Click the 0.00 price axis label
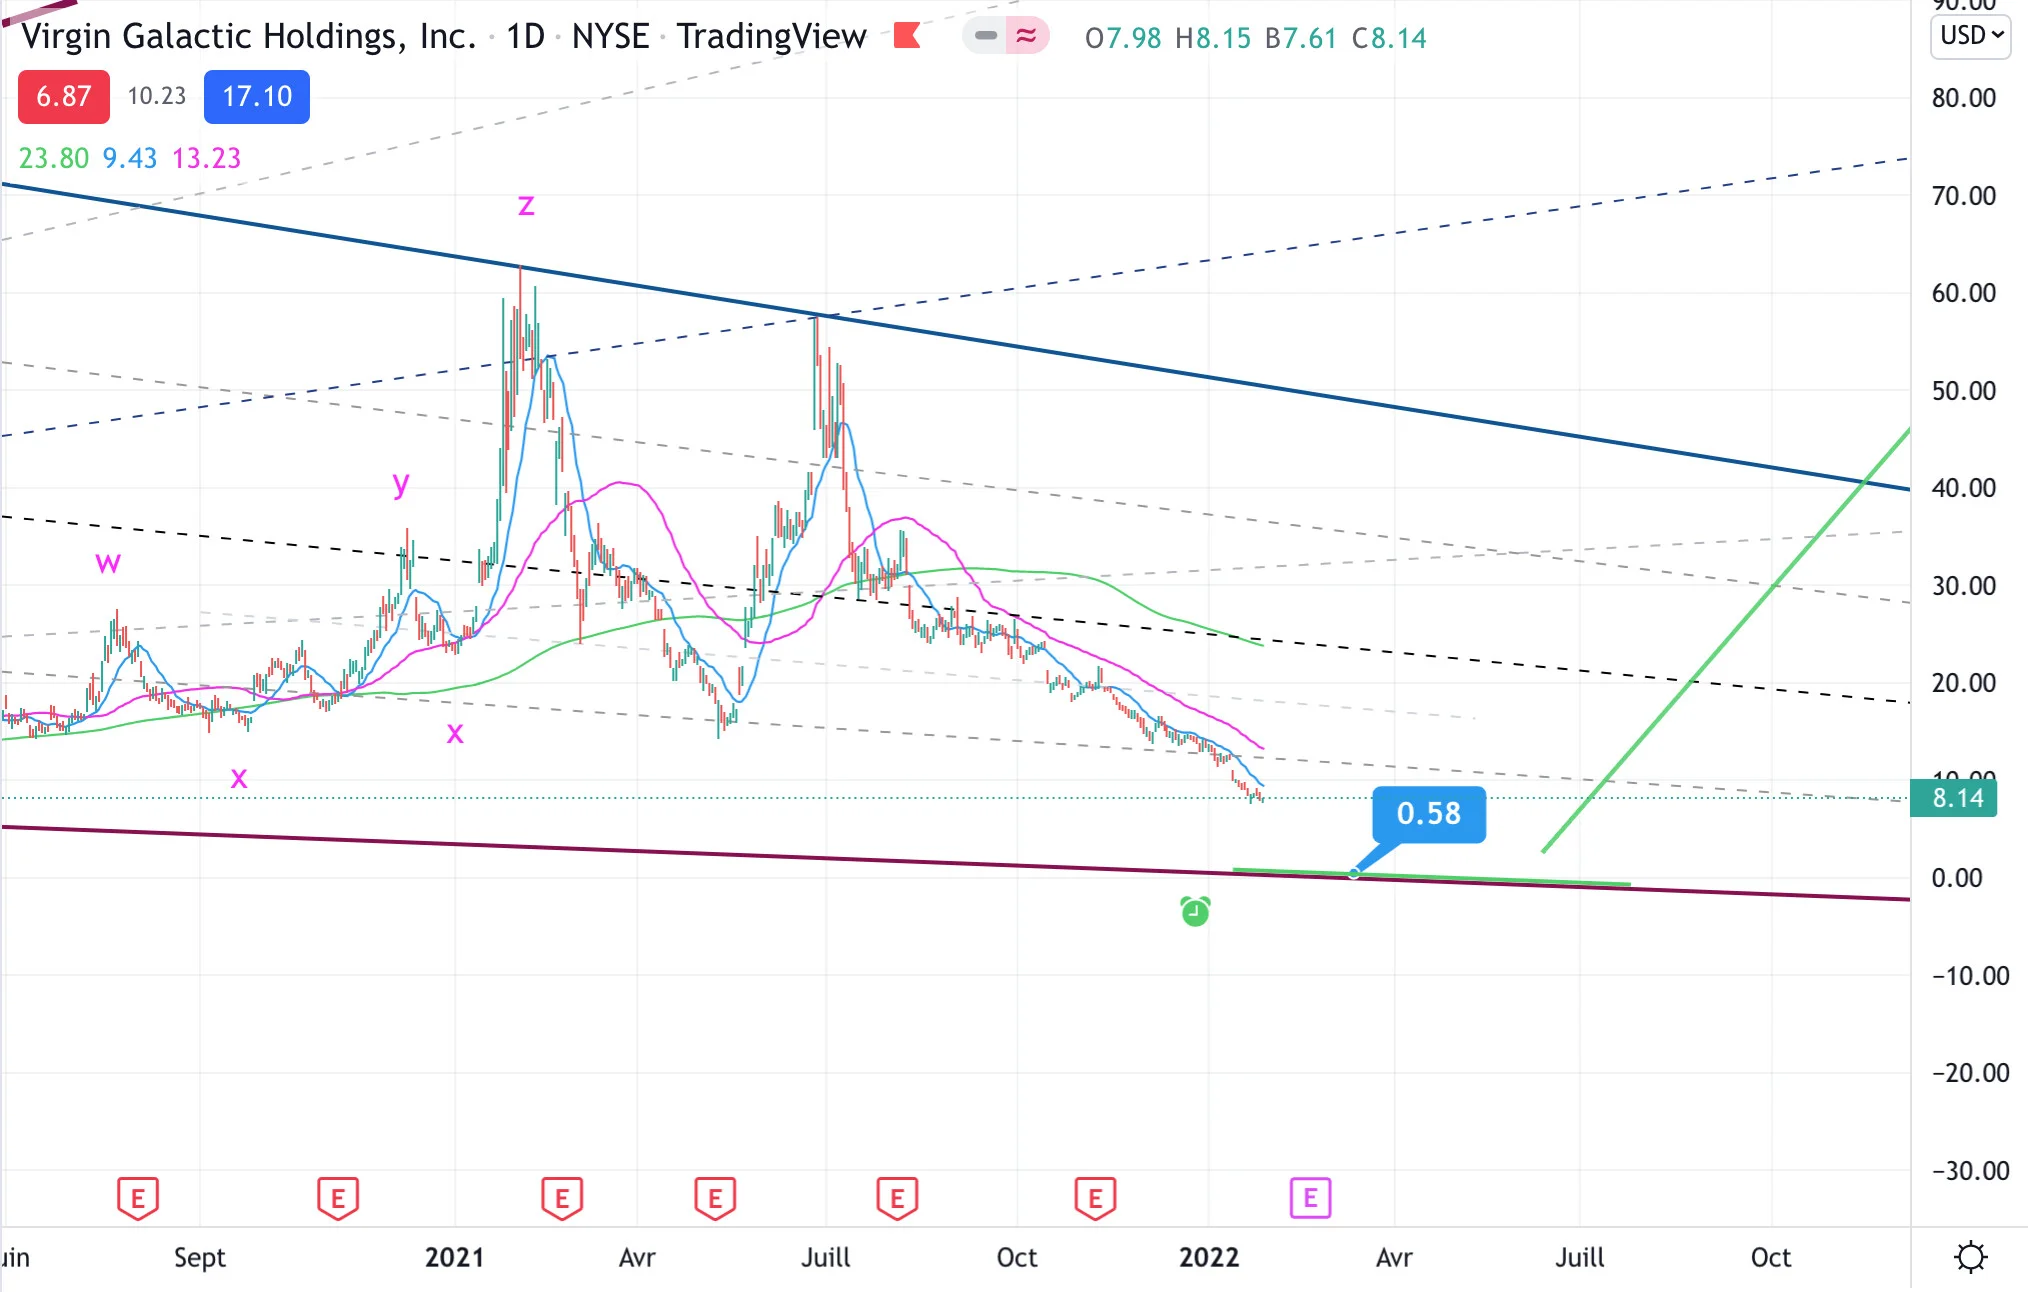This screenshot has width=2028, height=1292. click(x=1957, y=878)
